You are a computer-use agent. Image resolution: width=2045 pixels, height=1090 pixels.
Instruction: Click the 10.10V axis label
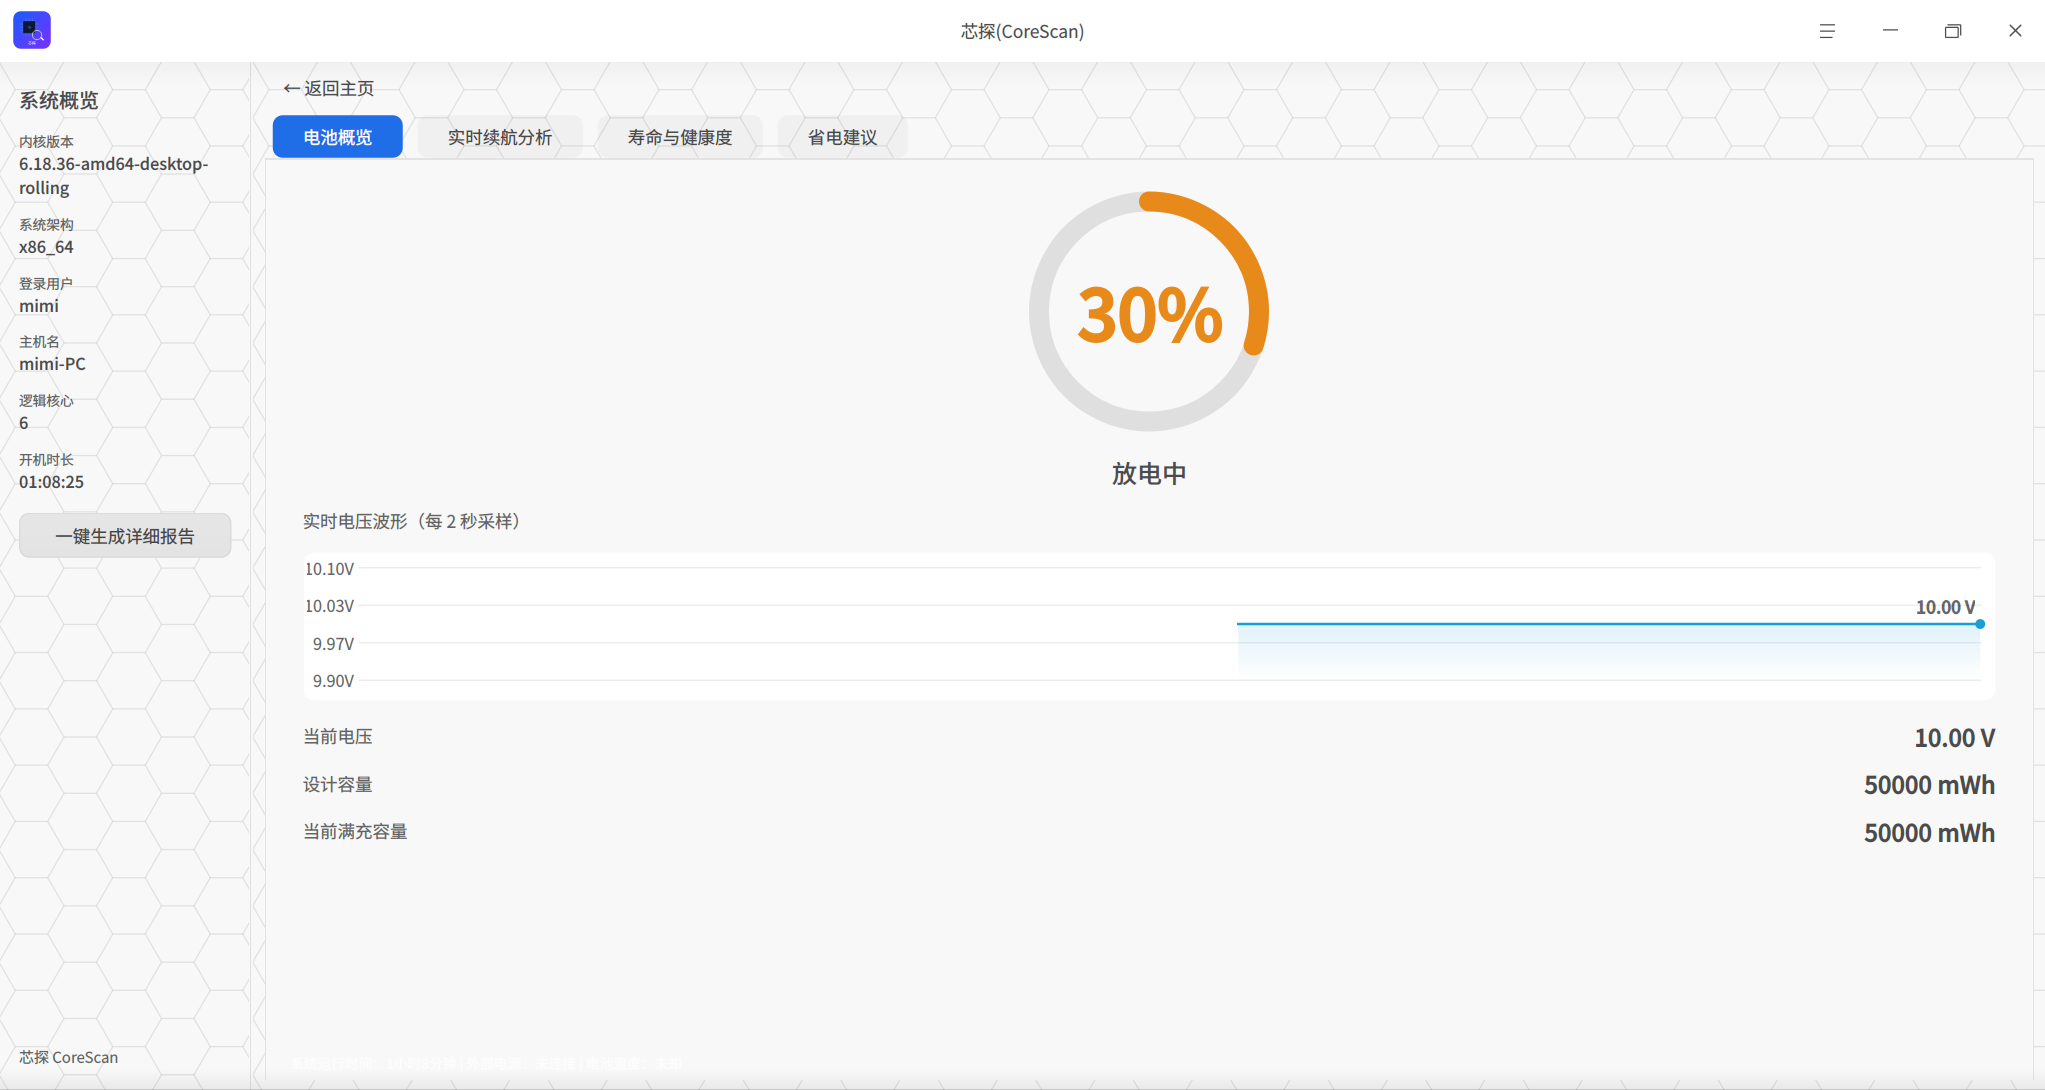click(x=329, y=569)
